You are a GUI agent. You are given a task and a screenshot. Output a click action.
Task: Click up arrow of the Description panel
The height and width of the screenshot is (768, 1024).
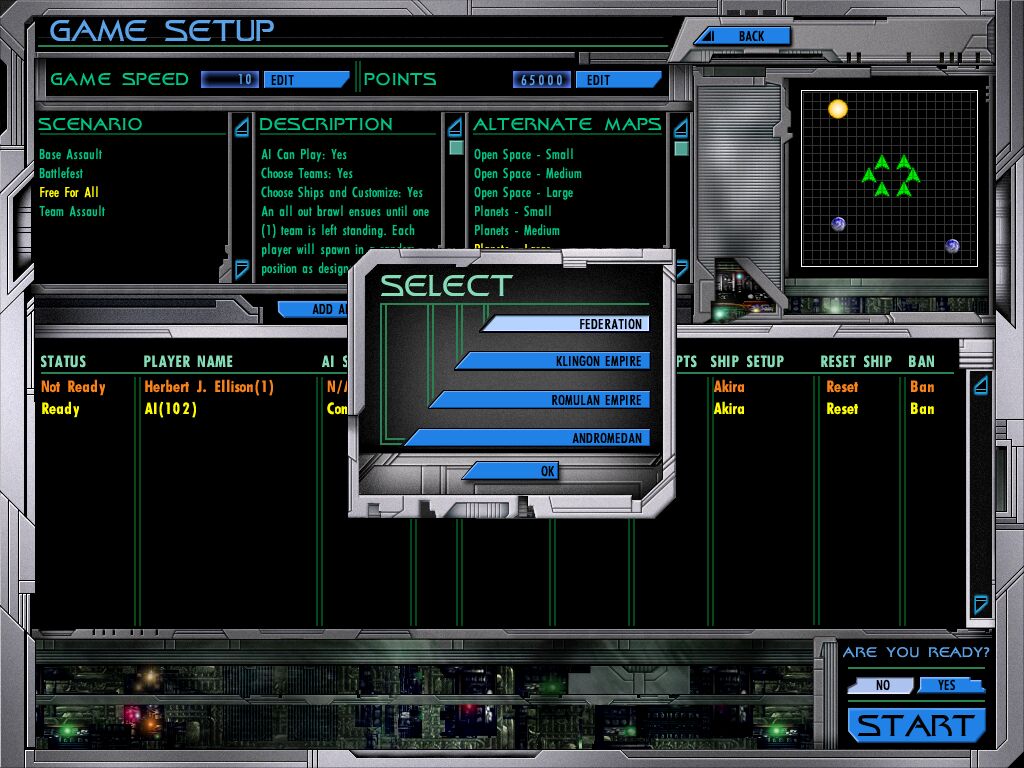click(455, 127)
